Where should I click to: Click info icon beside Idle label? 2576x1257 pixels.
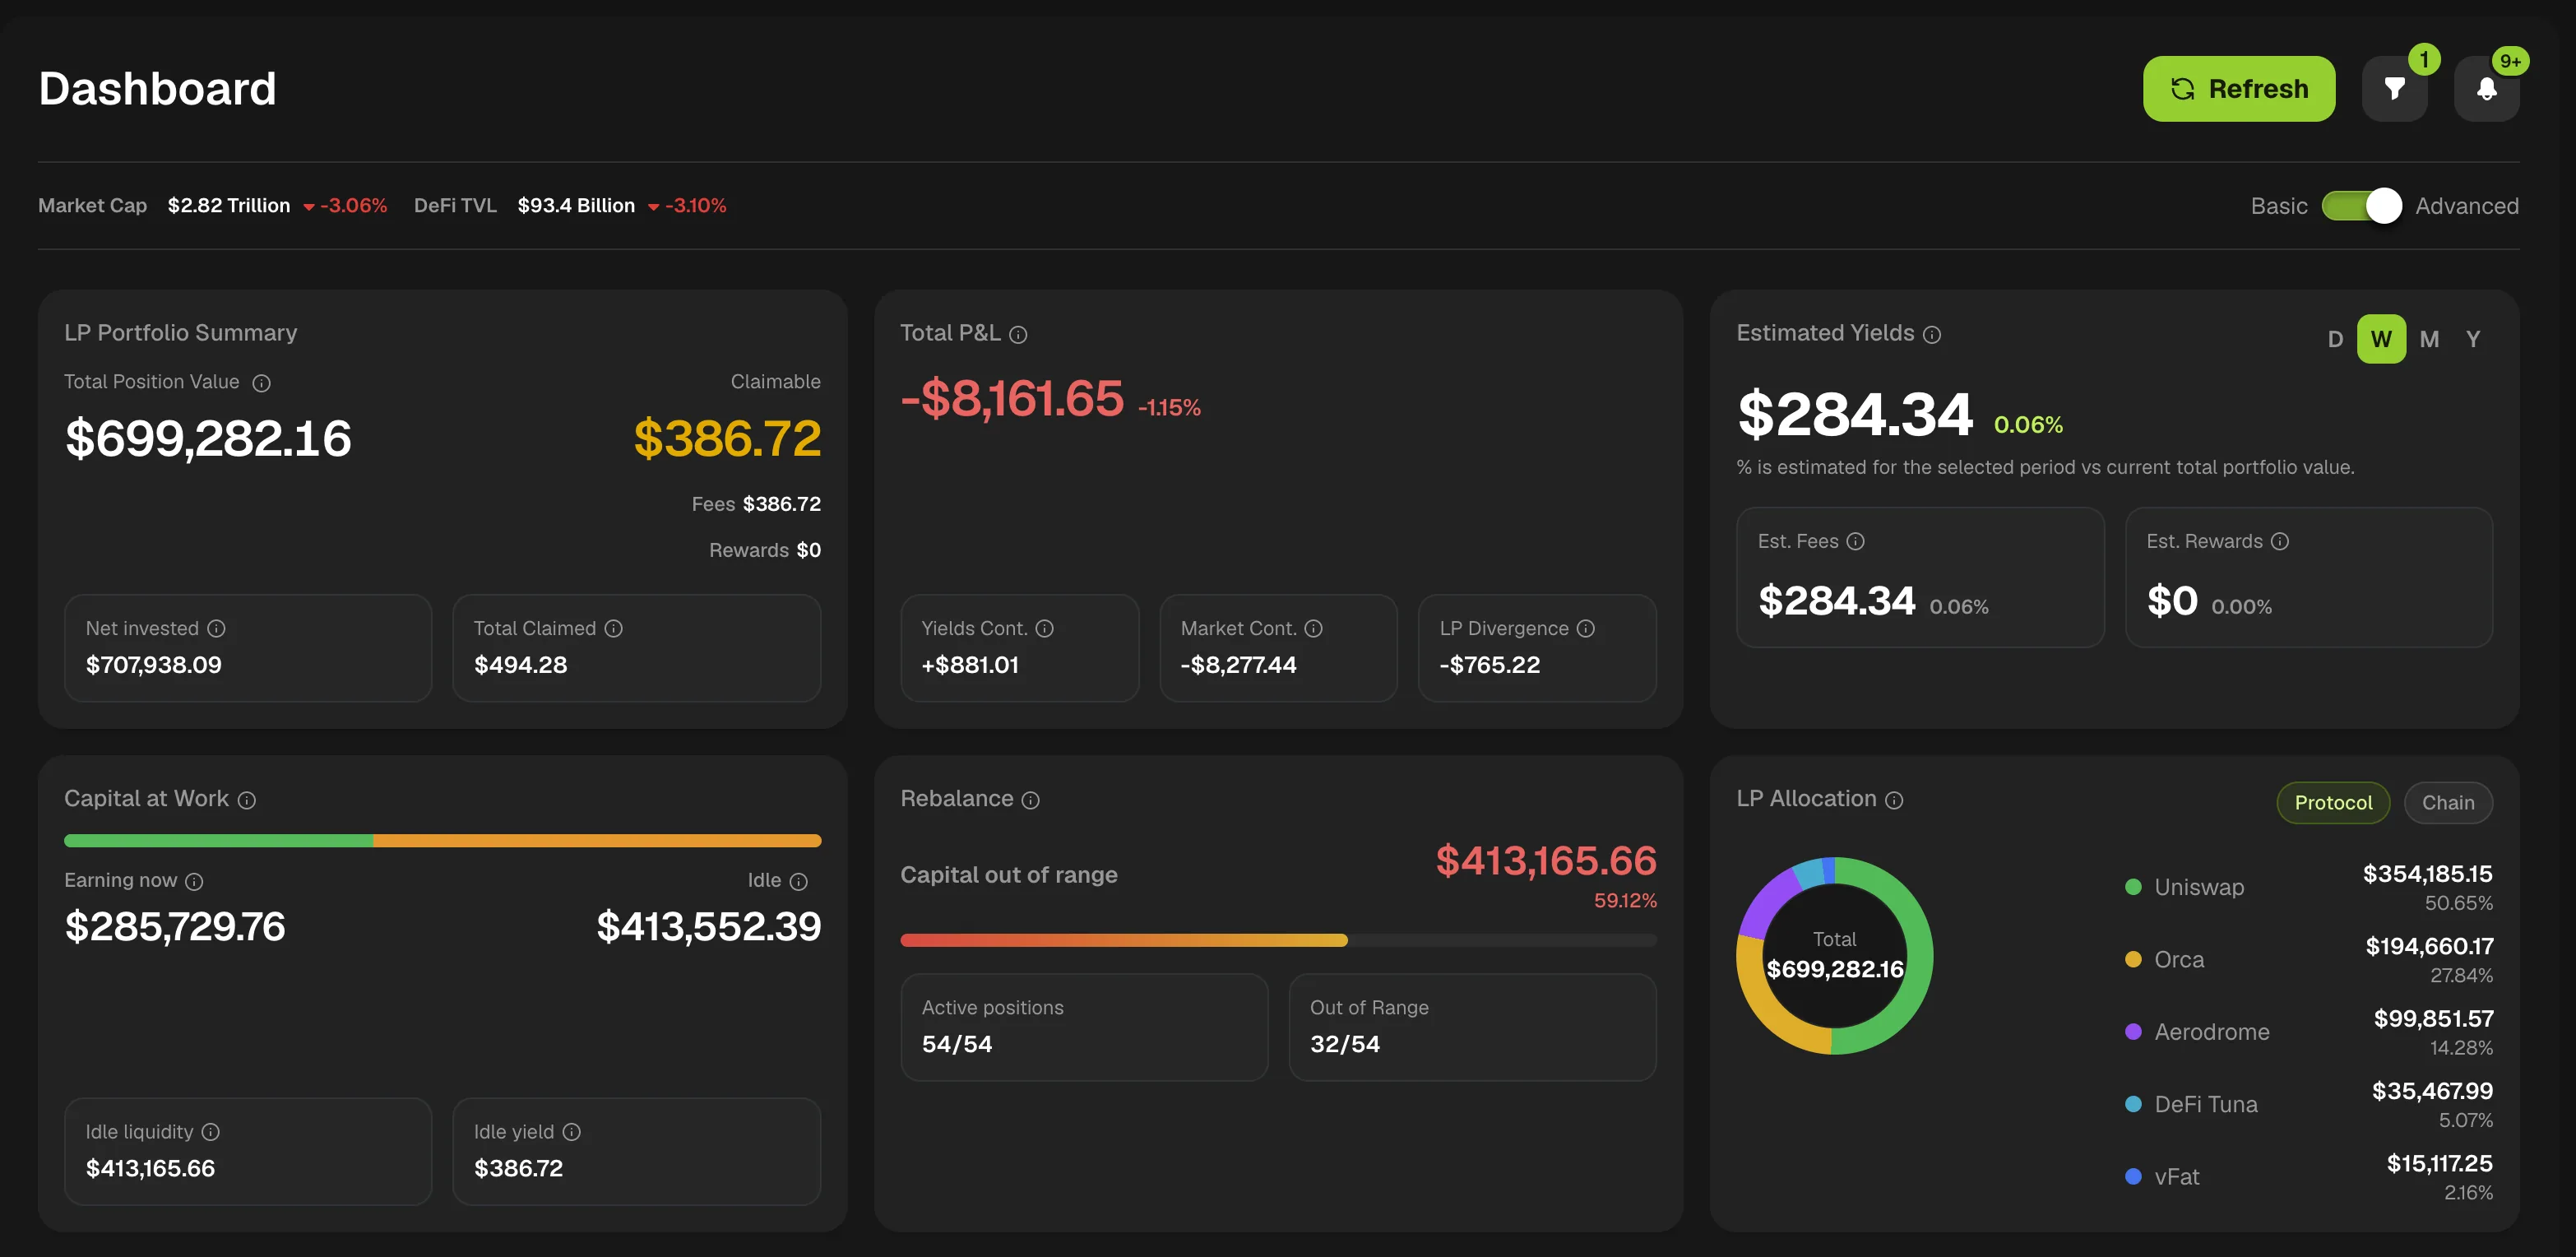click(799, 881)
